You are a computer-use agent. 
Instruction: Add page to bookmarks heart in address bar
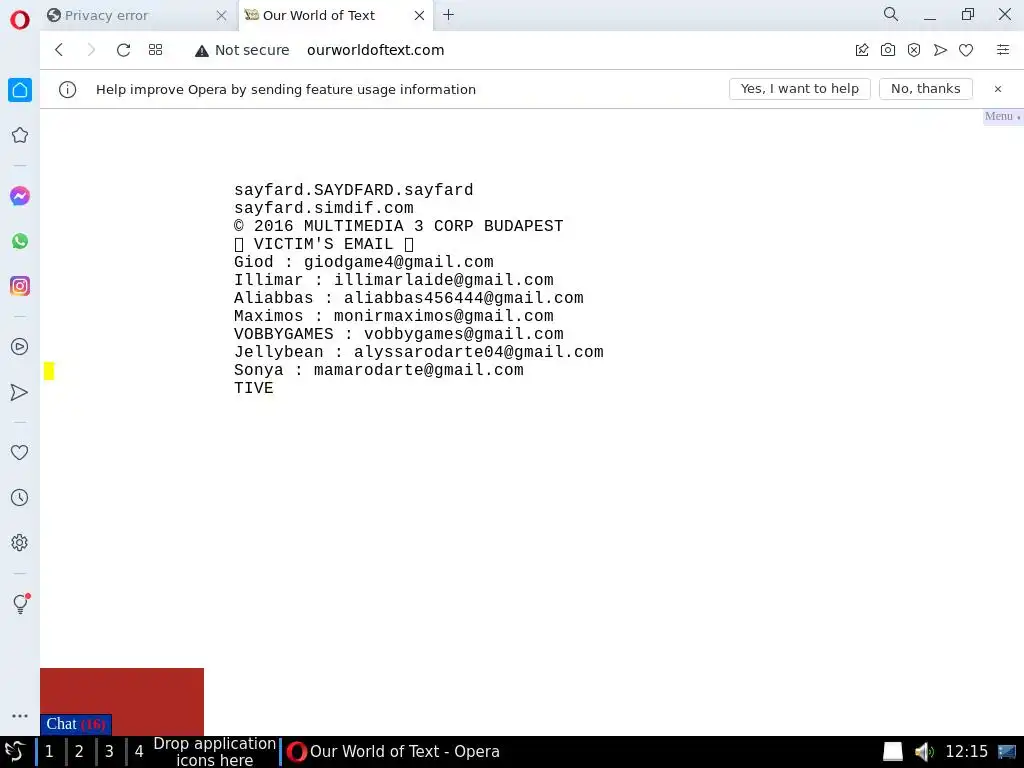pyautogui.click(x=966, y=50)
